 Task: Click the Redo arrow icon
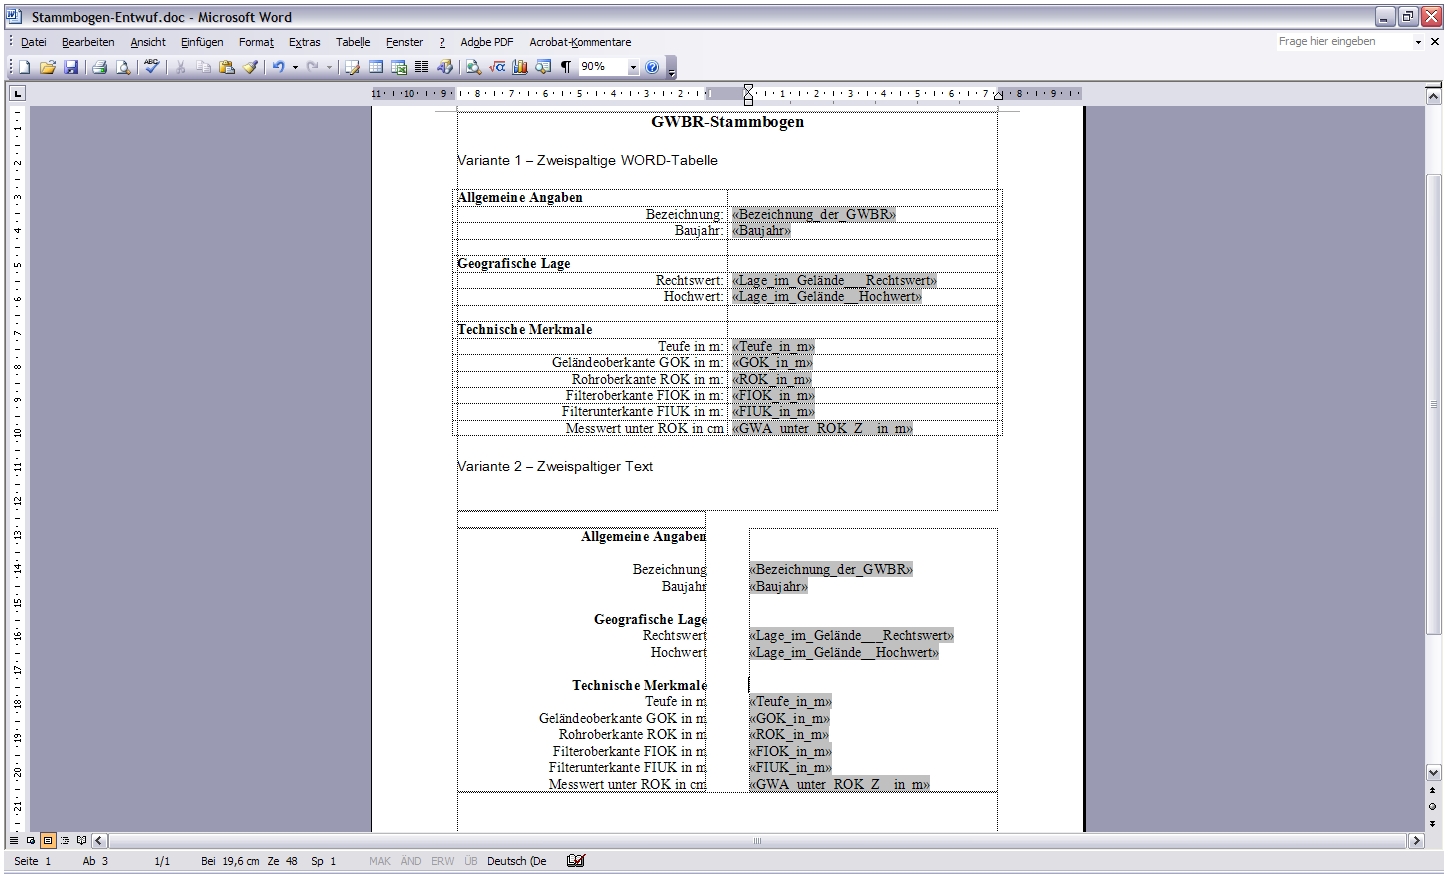point(313,67)
